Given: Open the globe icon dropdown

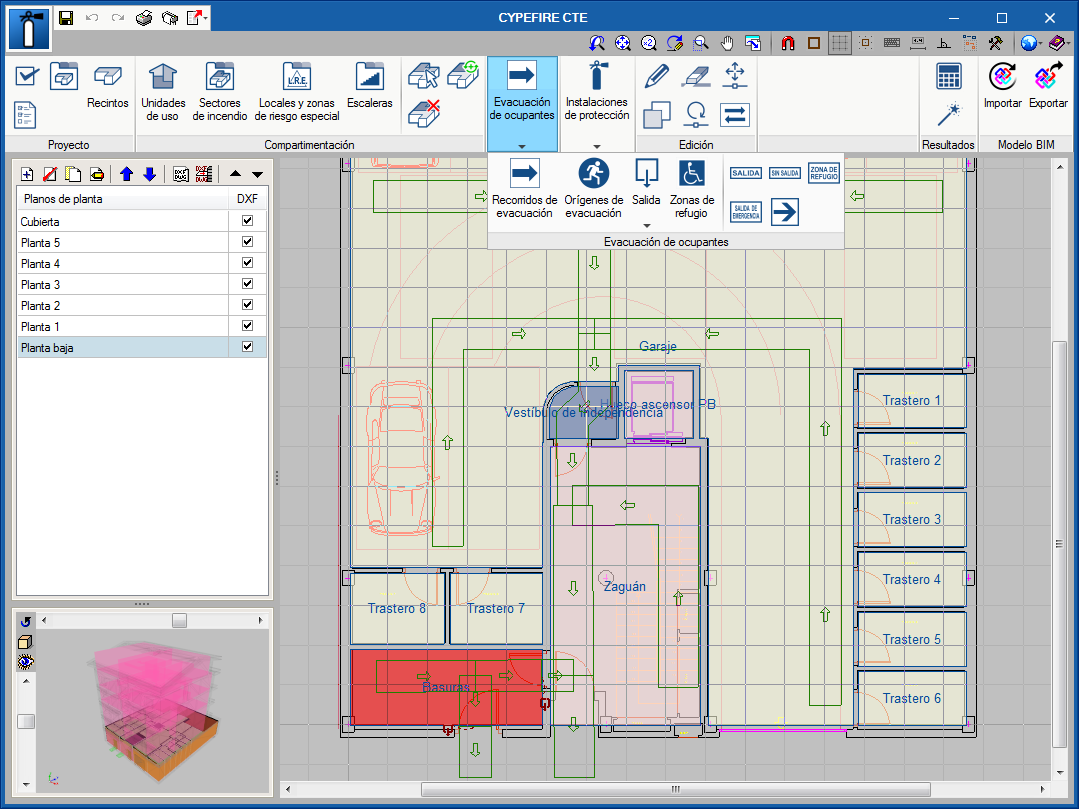Looking at the screenshot, I should click(x=1031, y=43).
